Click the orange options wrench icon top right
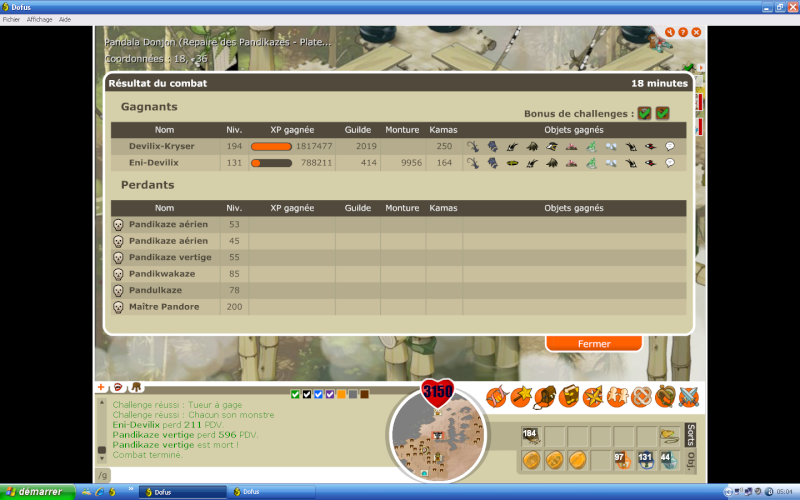The height and width of the screenshot is (500, 800). [669, 32]
